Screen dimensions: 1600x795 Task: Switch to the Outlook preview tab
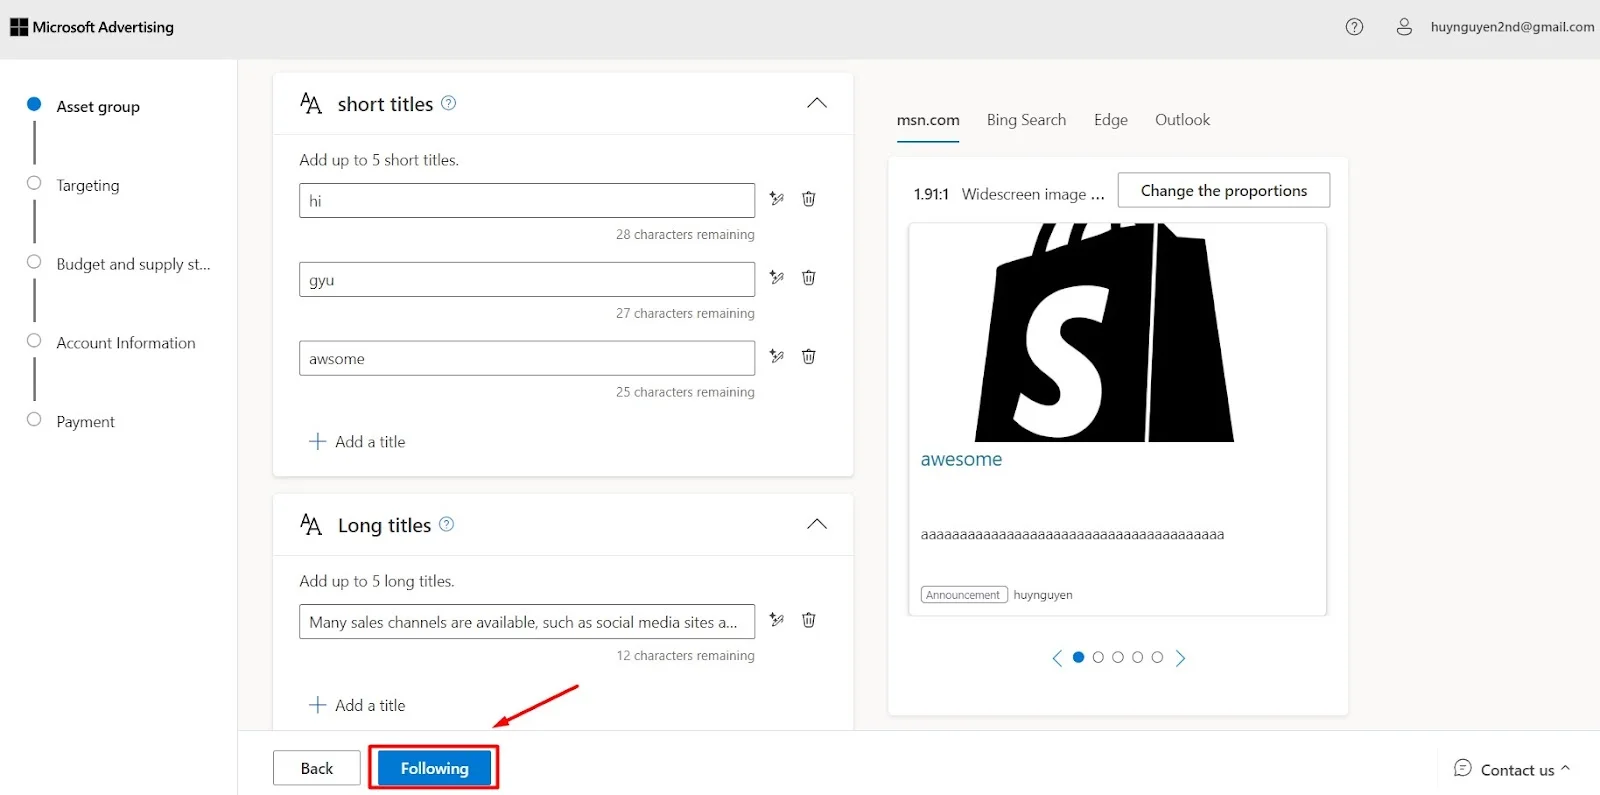click(x=1182, y=120)
